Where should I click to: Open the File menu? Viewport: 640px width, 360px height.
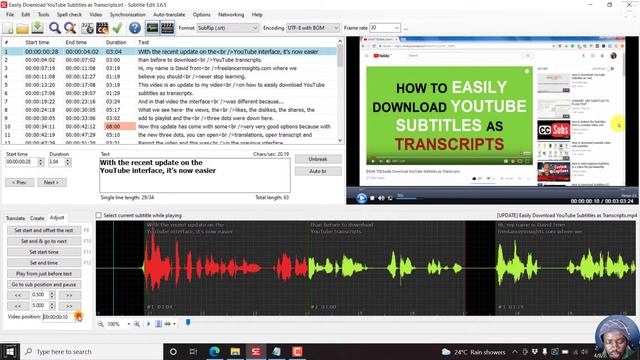coord(10,14)
